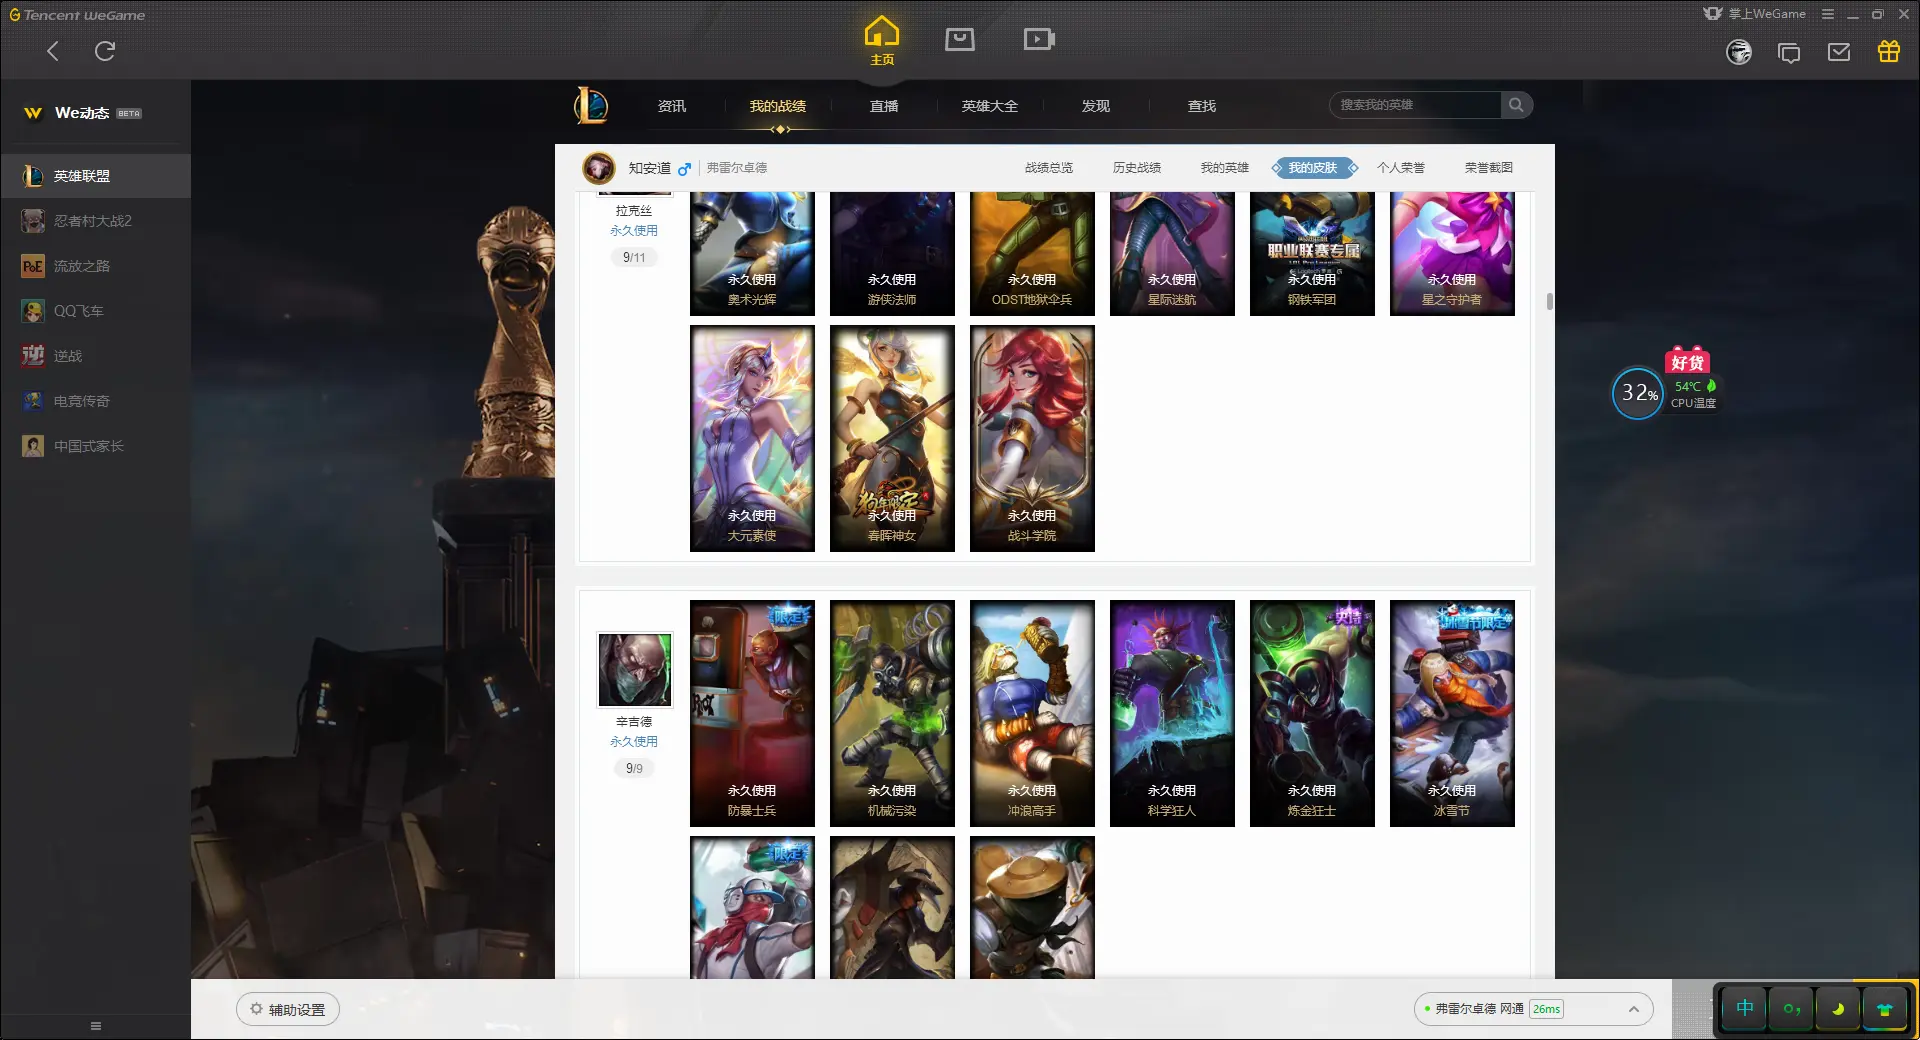Click the 辅助设置 button
The height and width of the screenshot is (1040, 1920).
tap(288, 1009)
